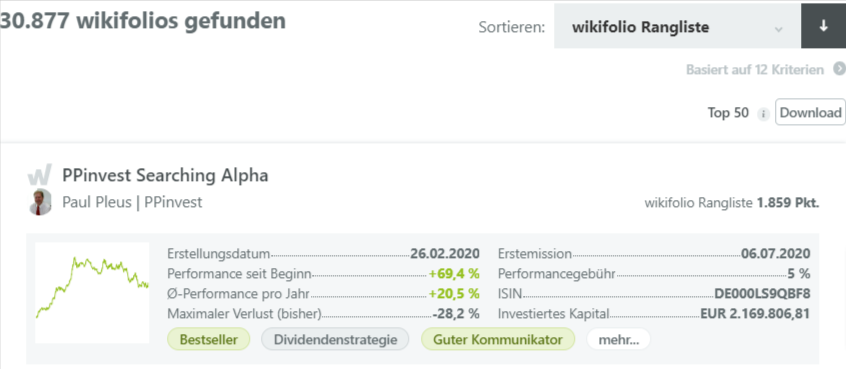Screen dimensions: 846x369
Task: Expand more tags with mehr...
Action: pyautogui.click(x=618, y=339)
